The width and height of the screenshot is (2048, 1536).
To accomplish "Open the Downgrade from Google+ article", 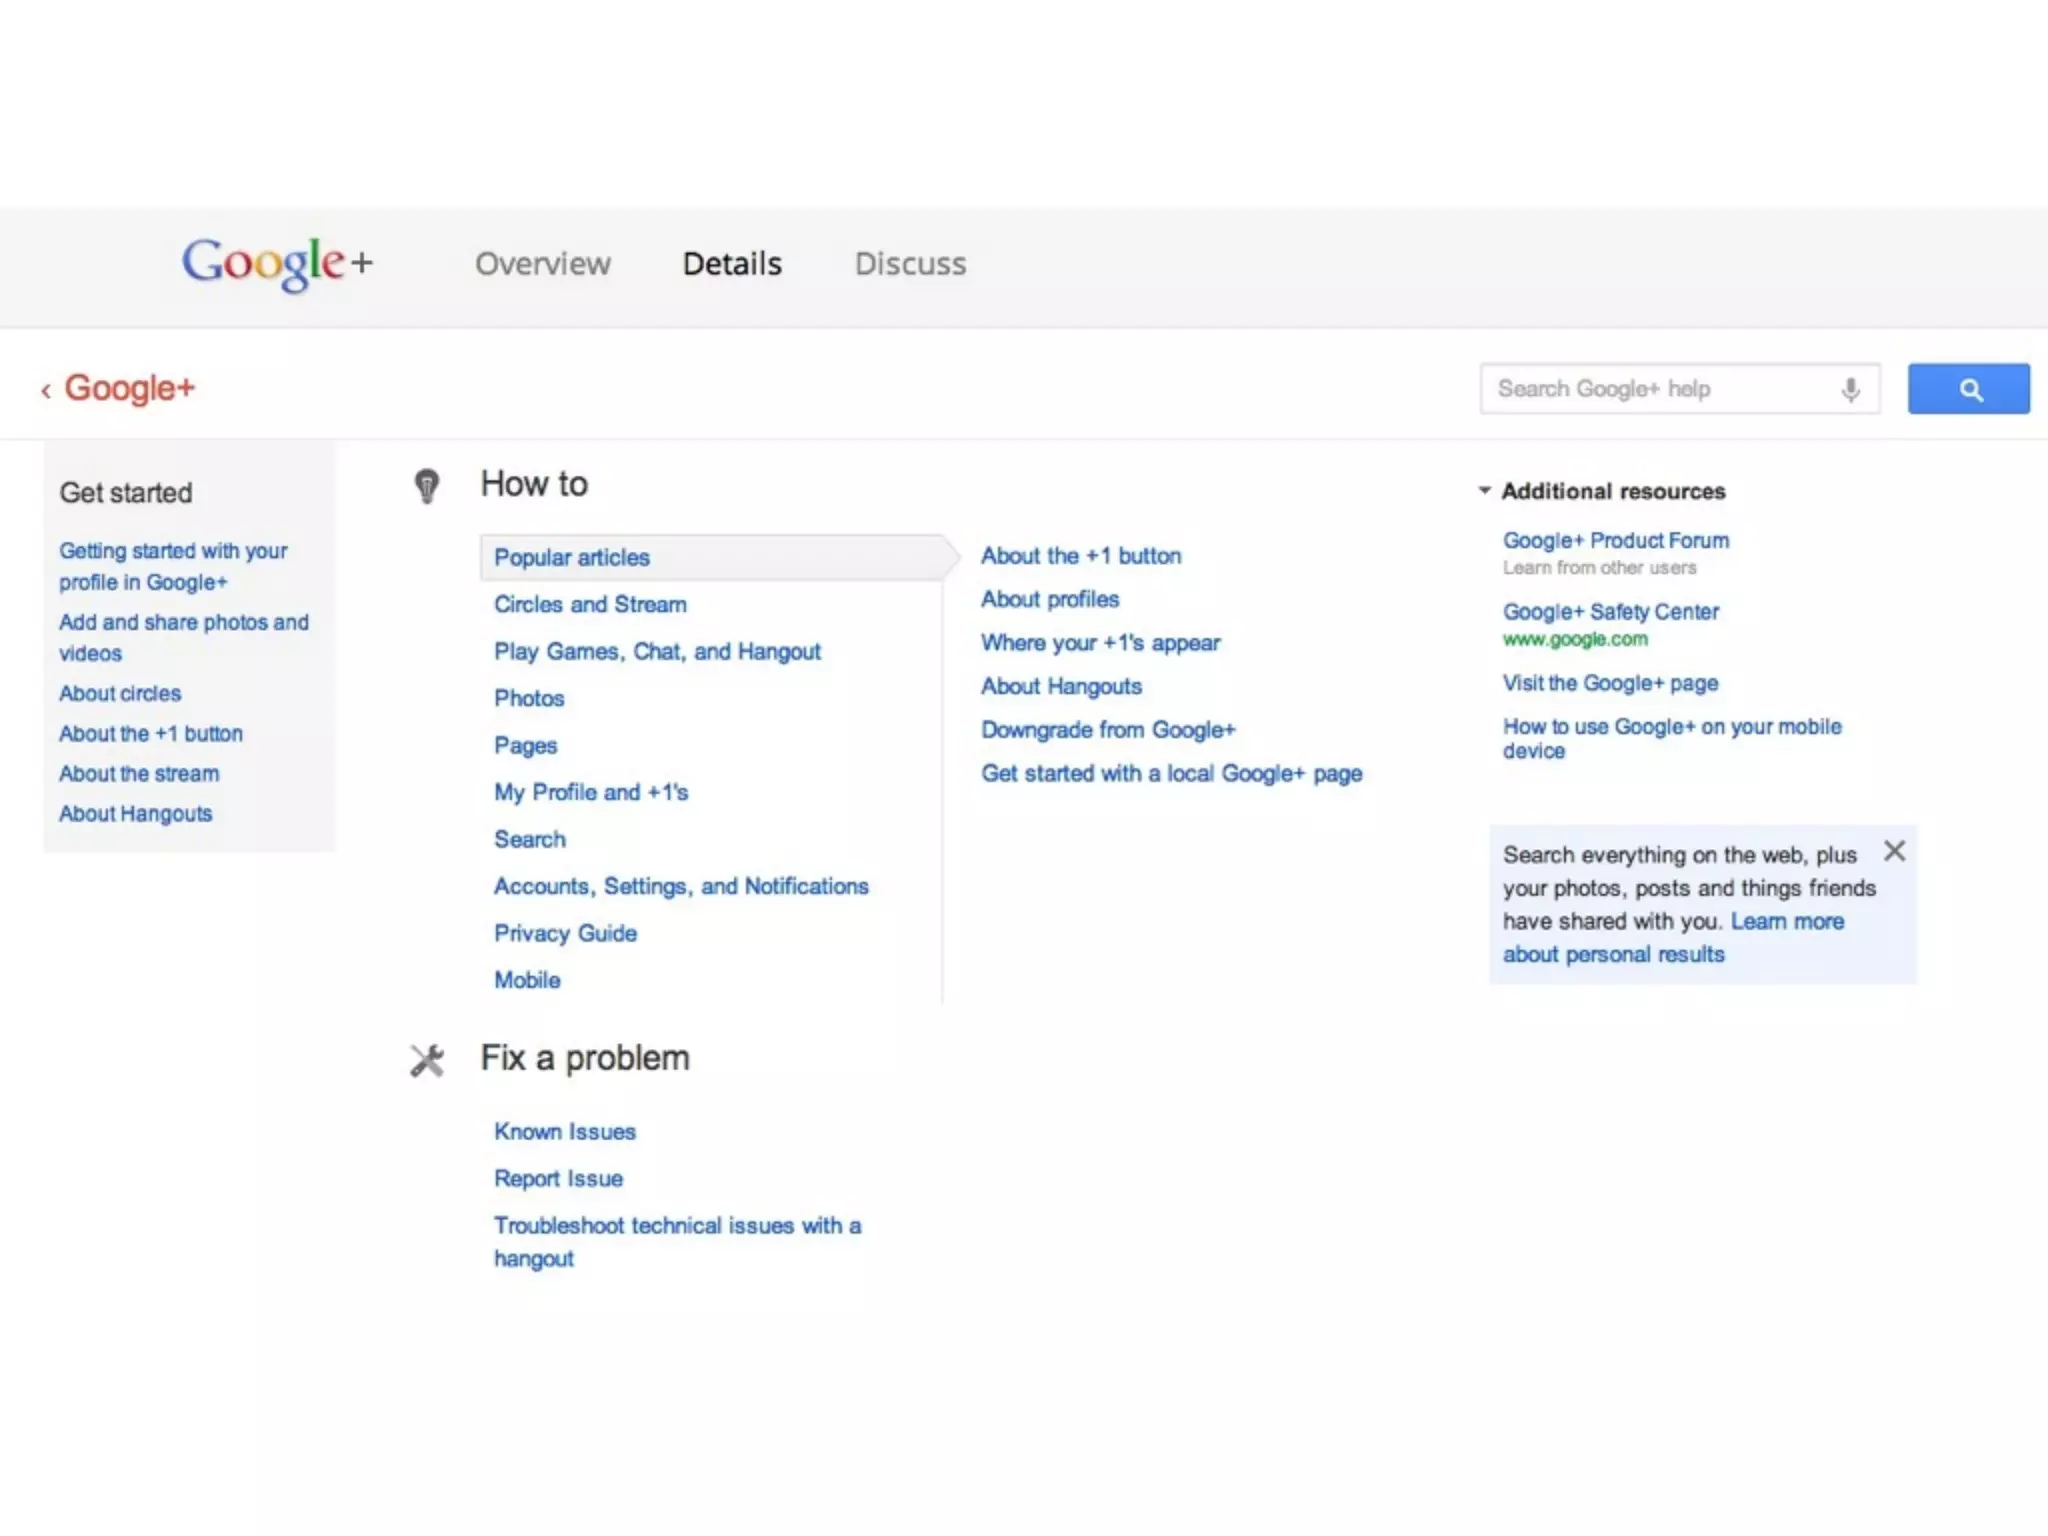I will point(1108,730).
